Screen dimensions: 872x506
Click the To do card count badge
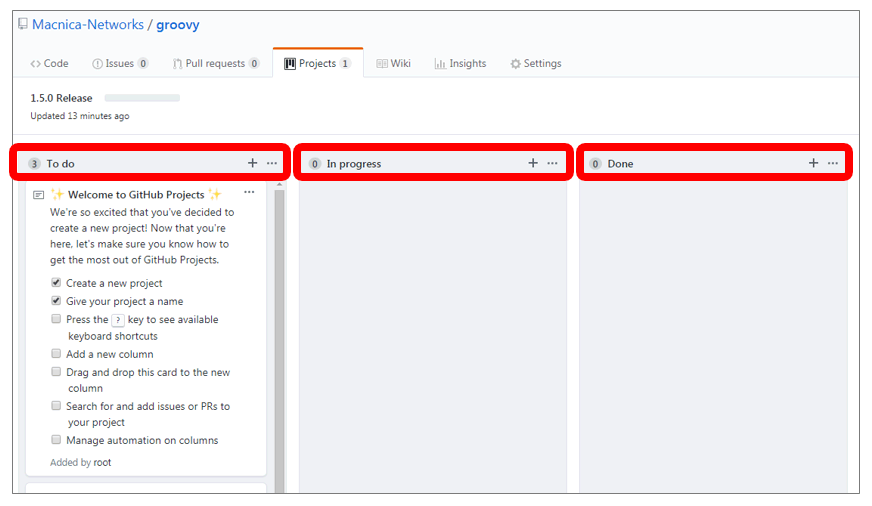click(x=34, y=163)
